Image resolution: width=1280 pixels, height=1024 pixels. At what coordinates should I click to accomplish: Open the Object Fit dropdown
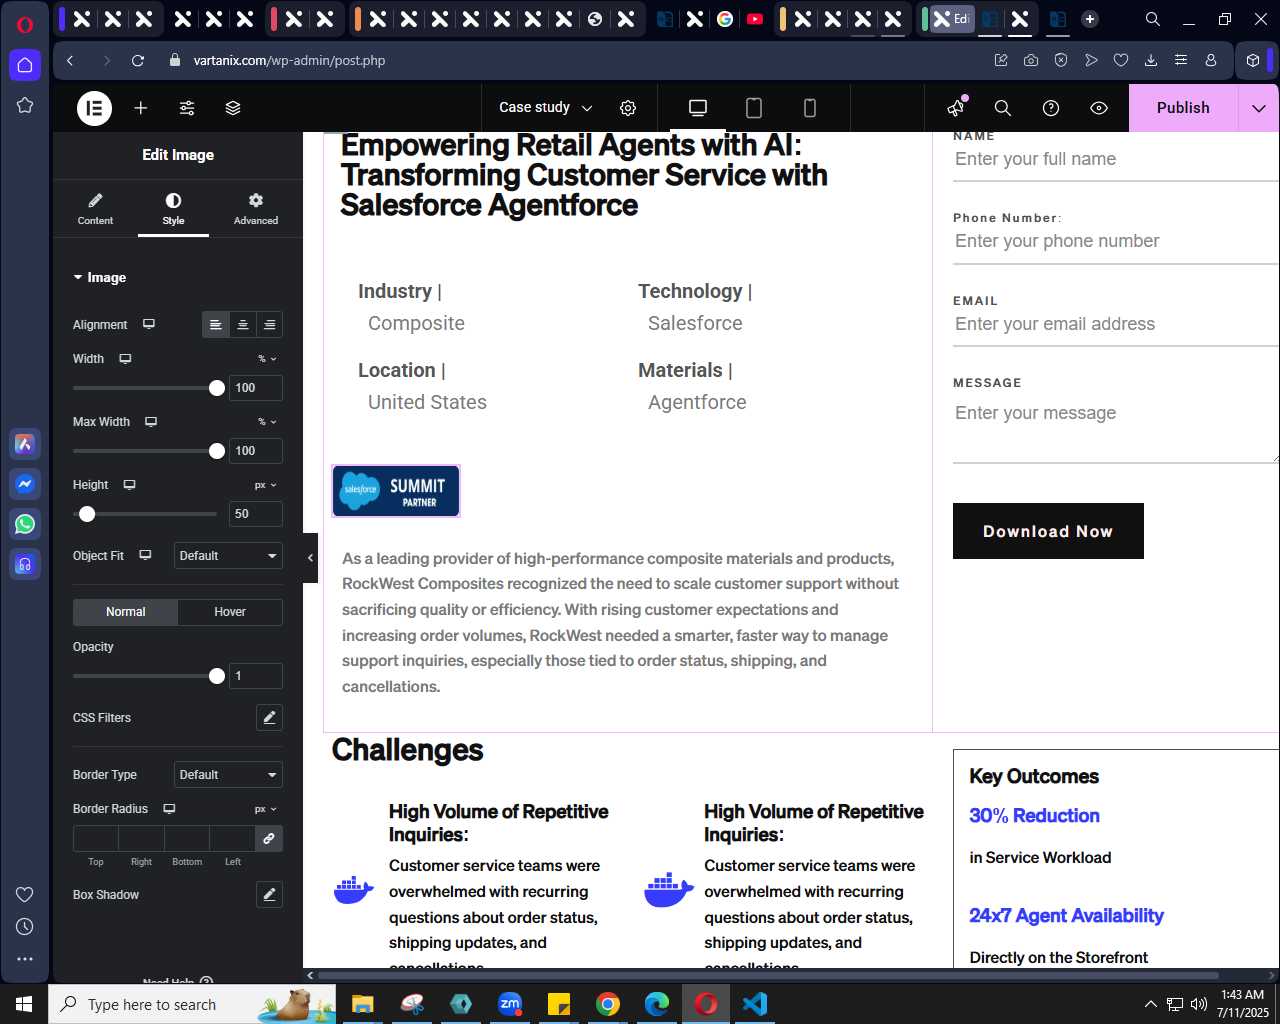click(x=228, y=555)
